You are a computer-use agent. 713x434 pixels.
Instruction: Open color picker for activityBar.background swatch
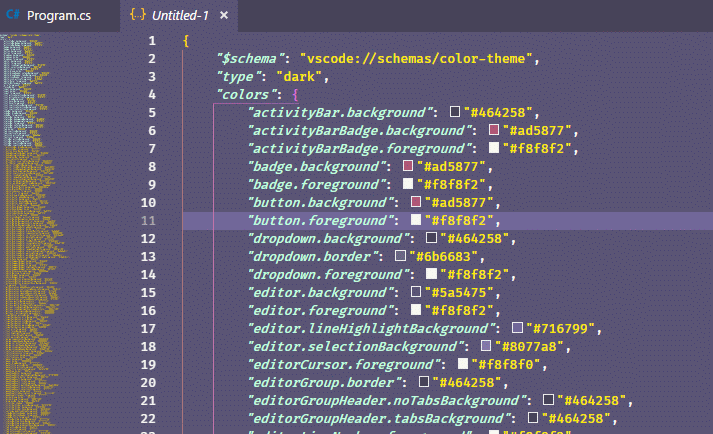tap(454, 113)
